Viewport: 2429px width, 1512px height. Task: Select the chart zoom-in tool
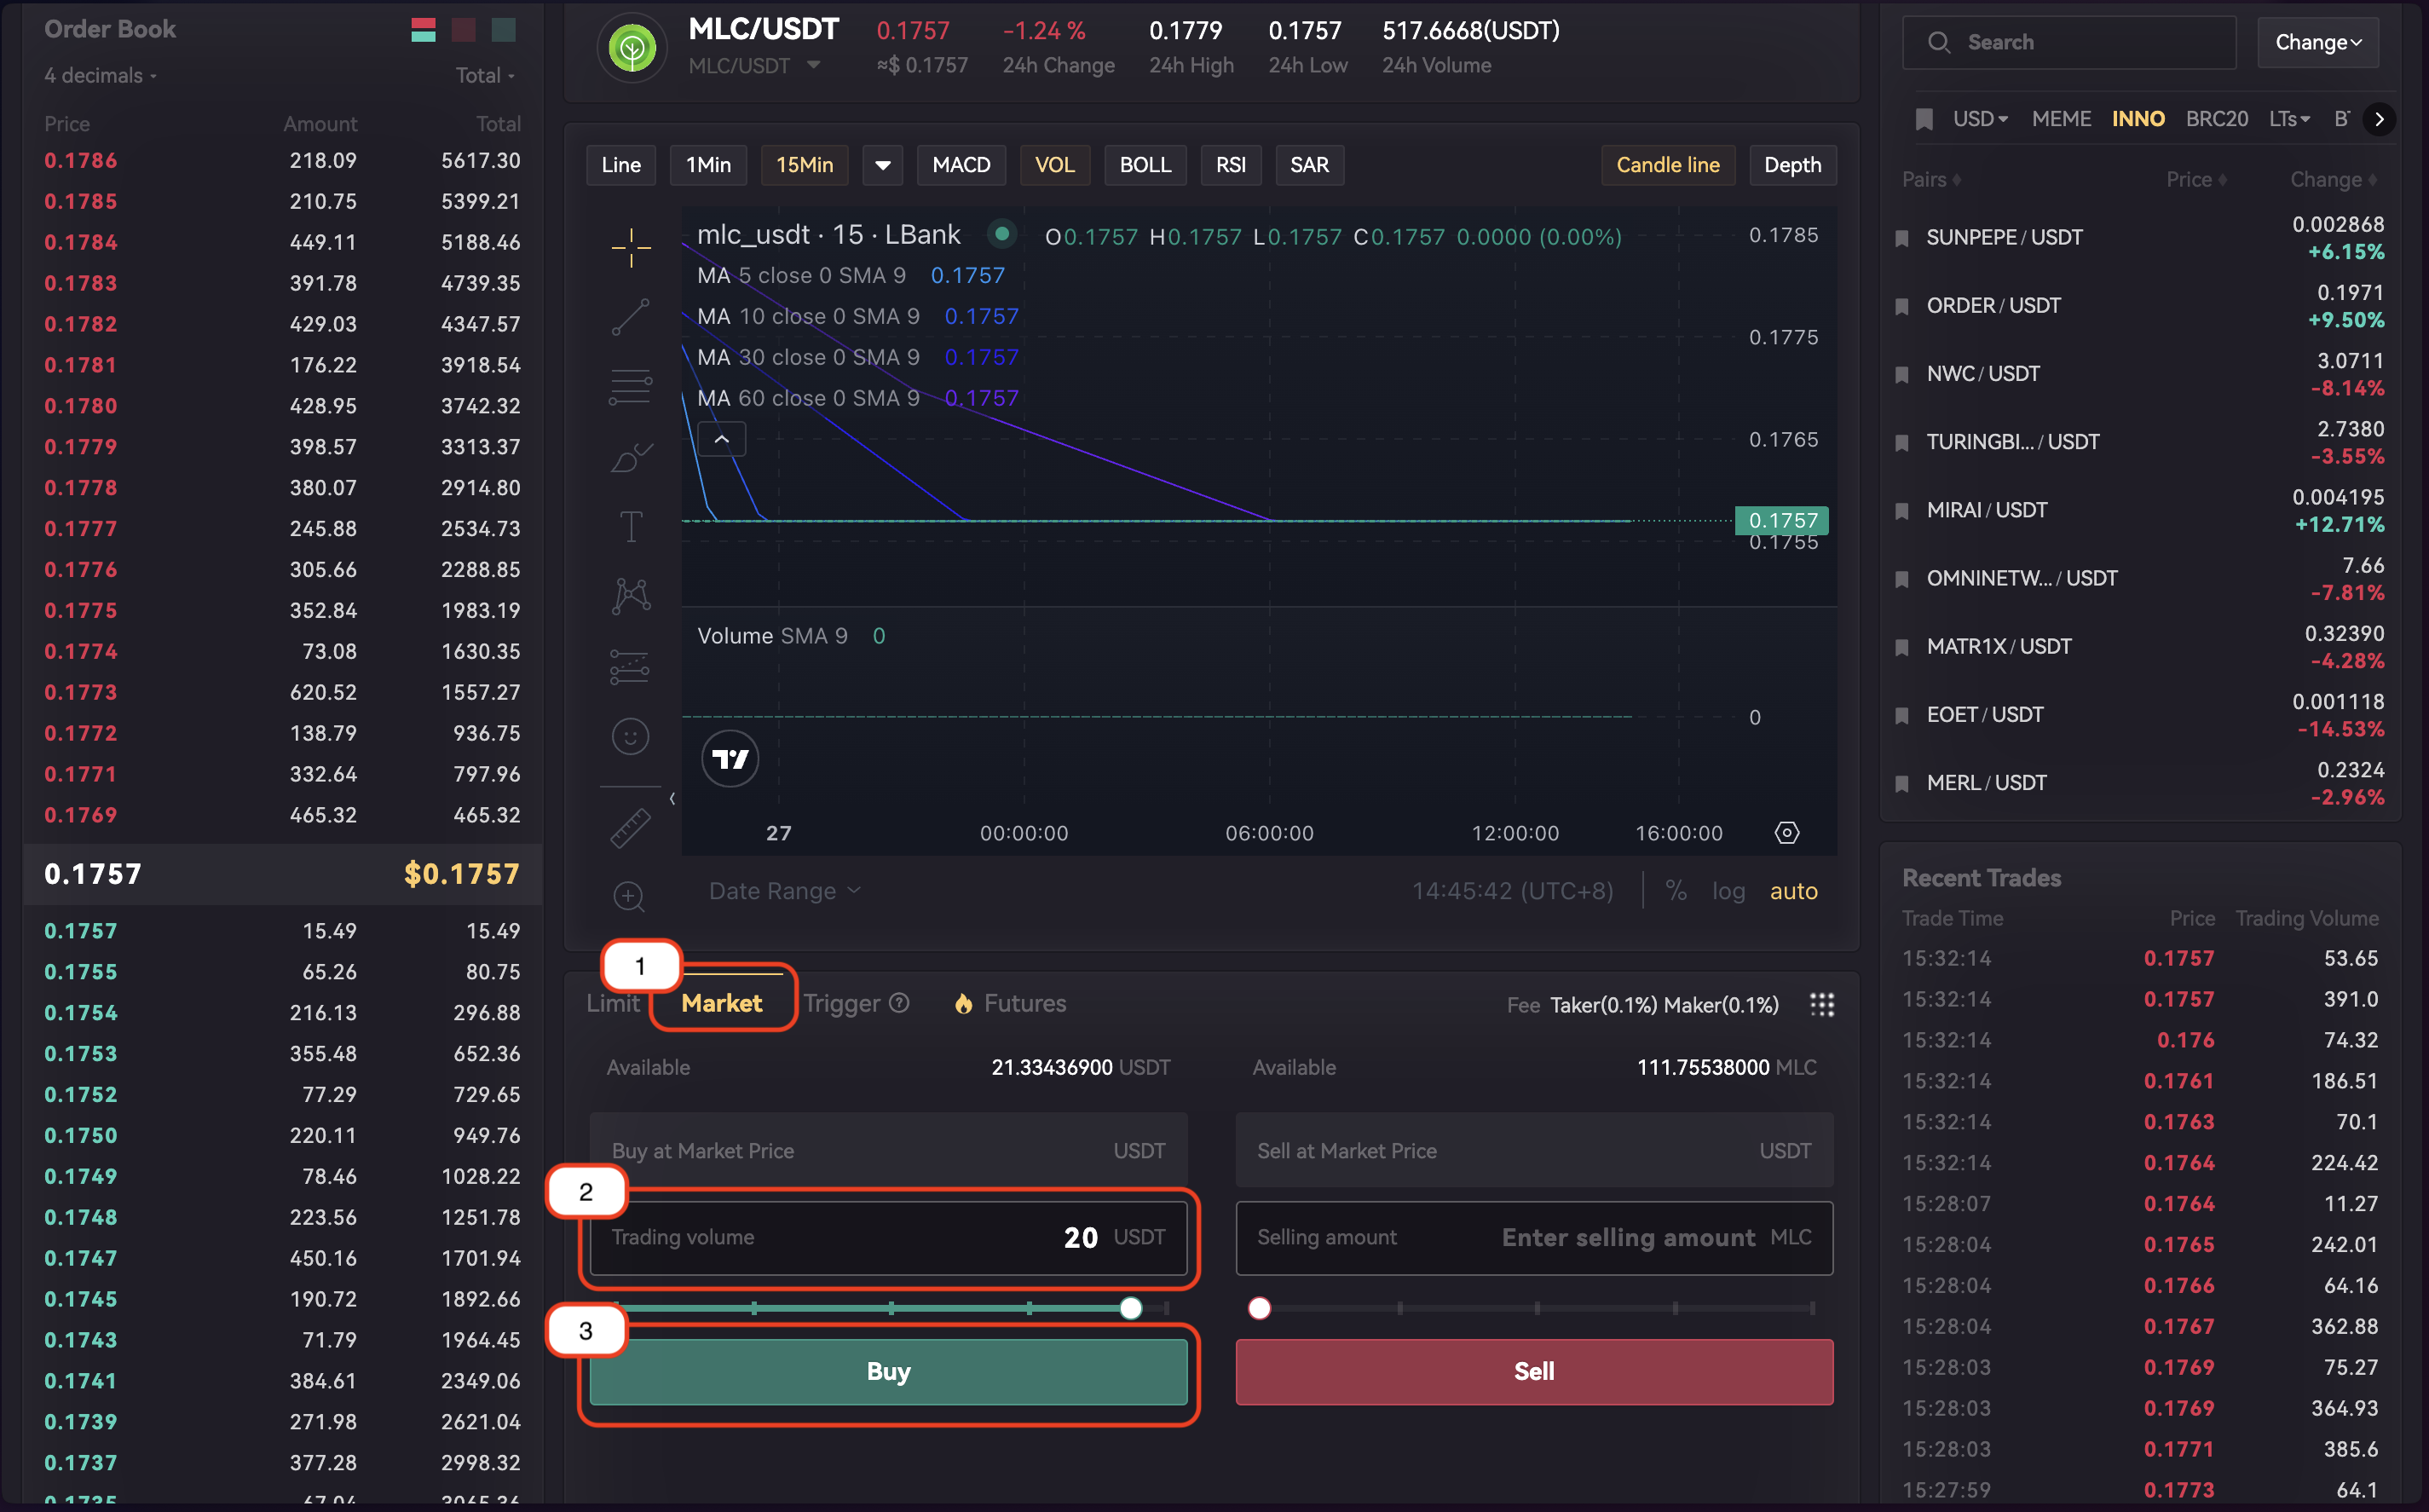(629, 896)
